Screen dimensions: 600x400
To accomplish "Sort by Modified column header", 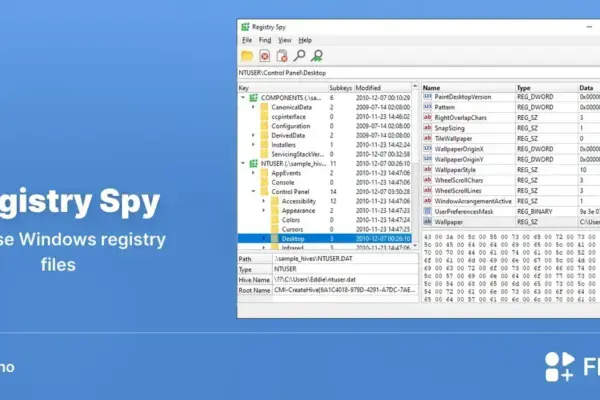I will coord(383,88).
